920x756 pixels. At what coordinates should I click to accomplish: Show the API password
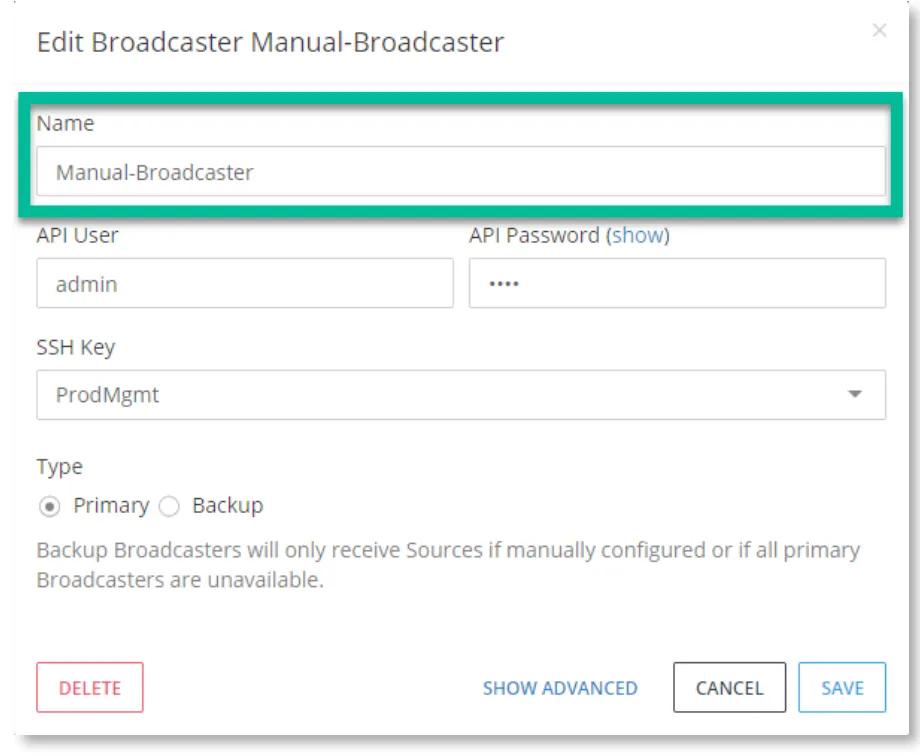tap(638, 235)
